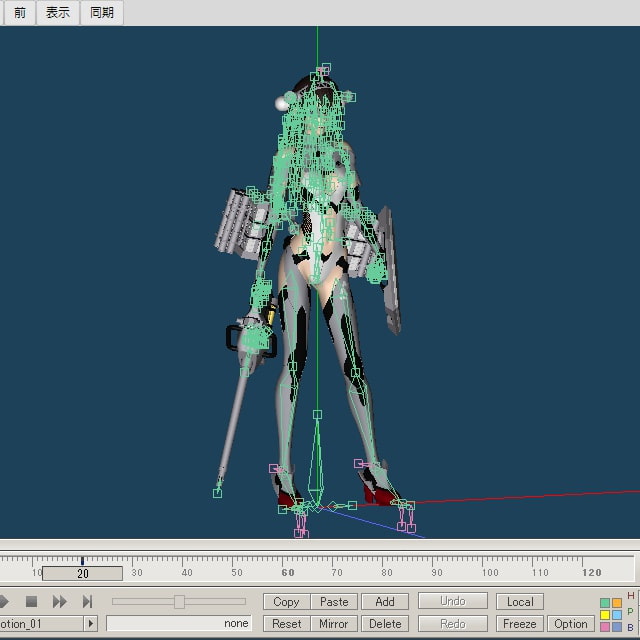Toggle the Local coordinate button

click(520, 601)
